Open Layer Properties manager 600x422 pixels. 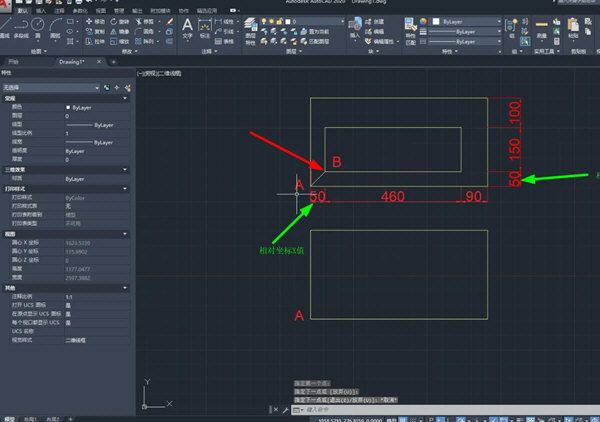pyautogui.click(x=250, y=31)
